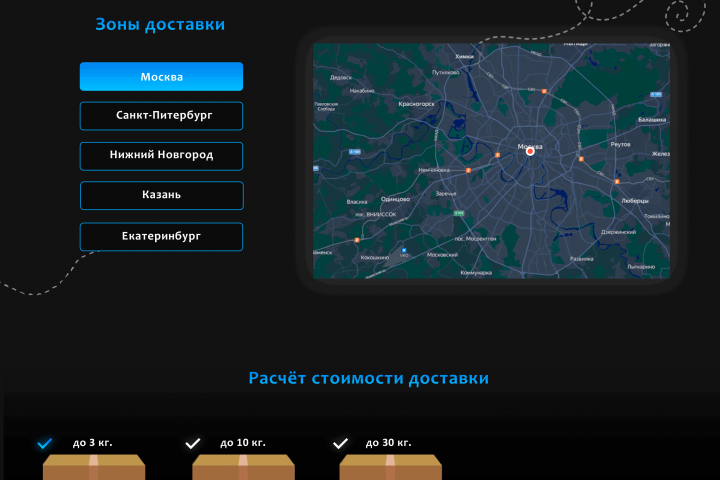720x480 pixels.
Task: Click the Заречье label on the map
Action: click(446, 194)
